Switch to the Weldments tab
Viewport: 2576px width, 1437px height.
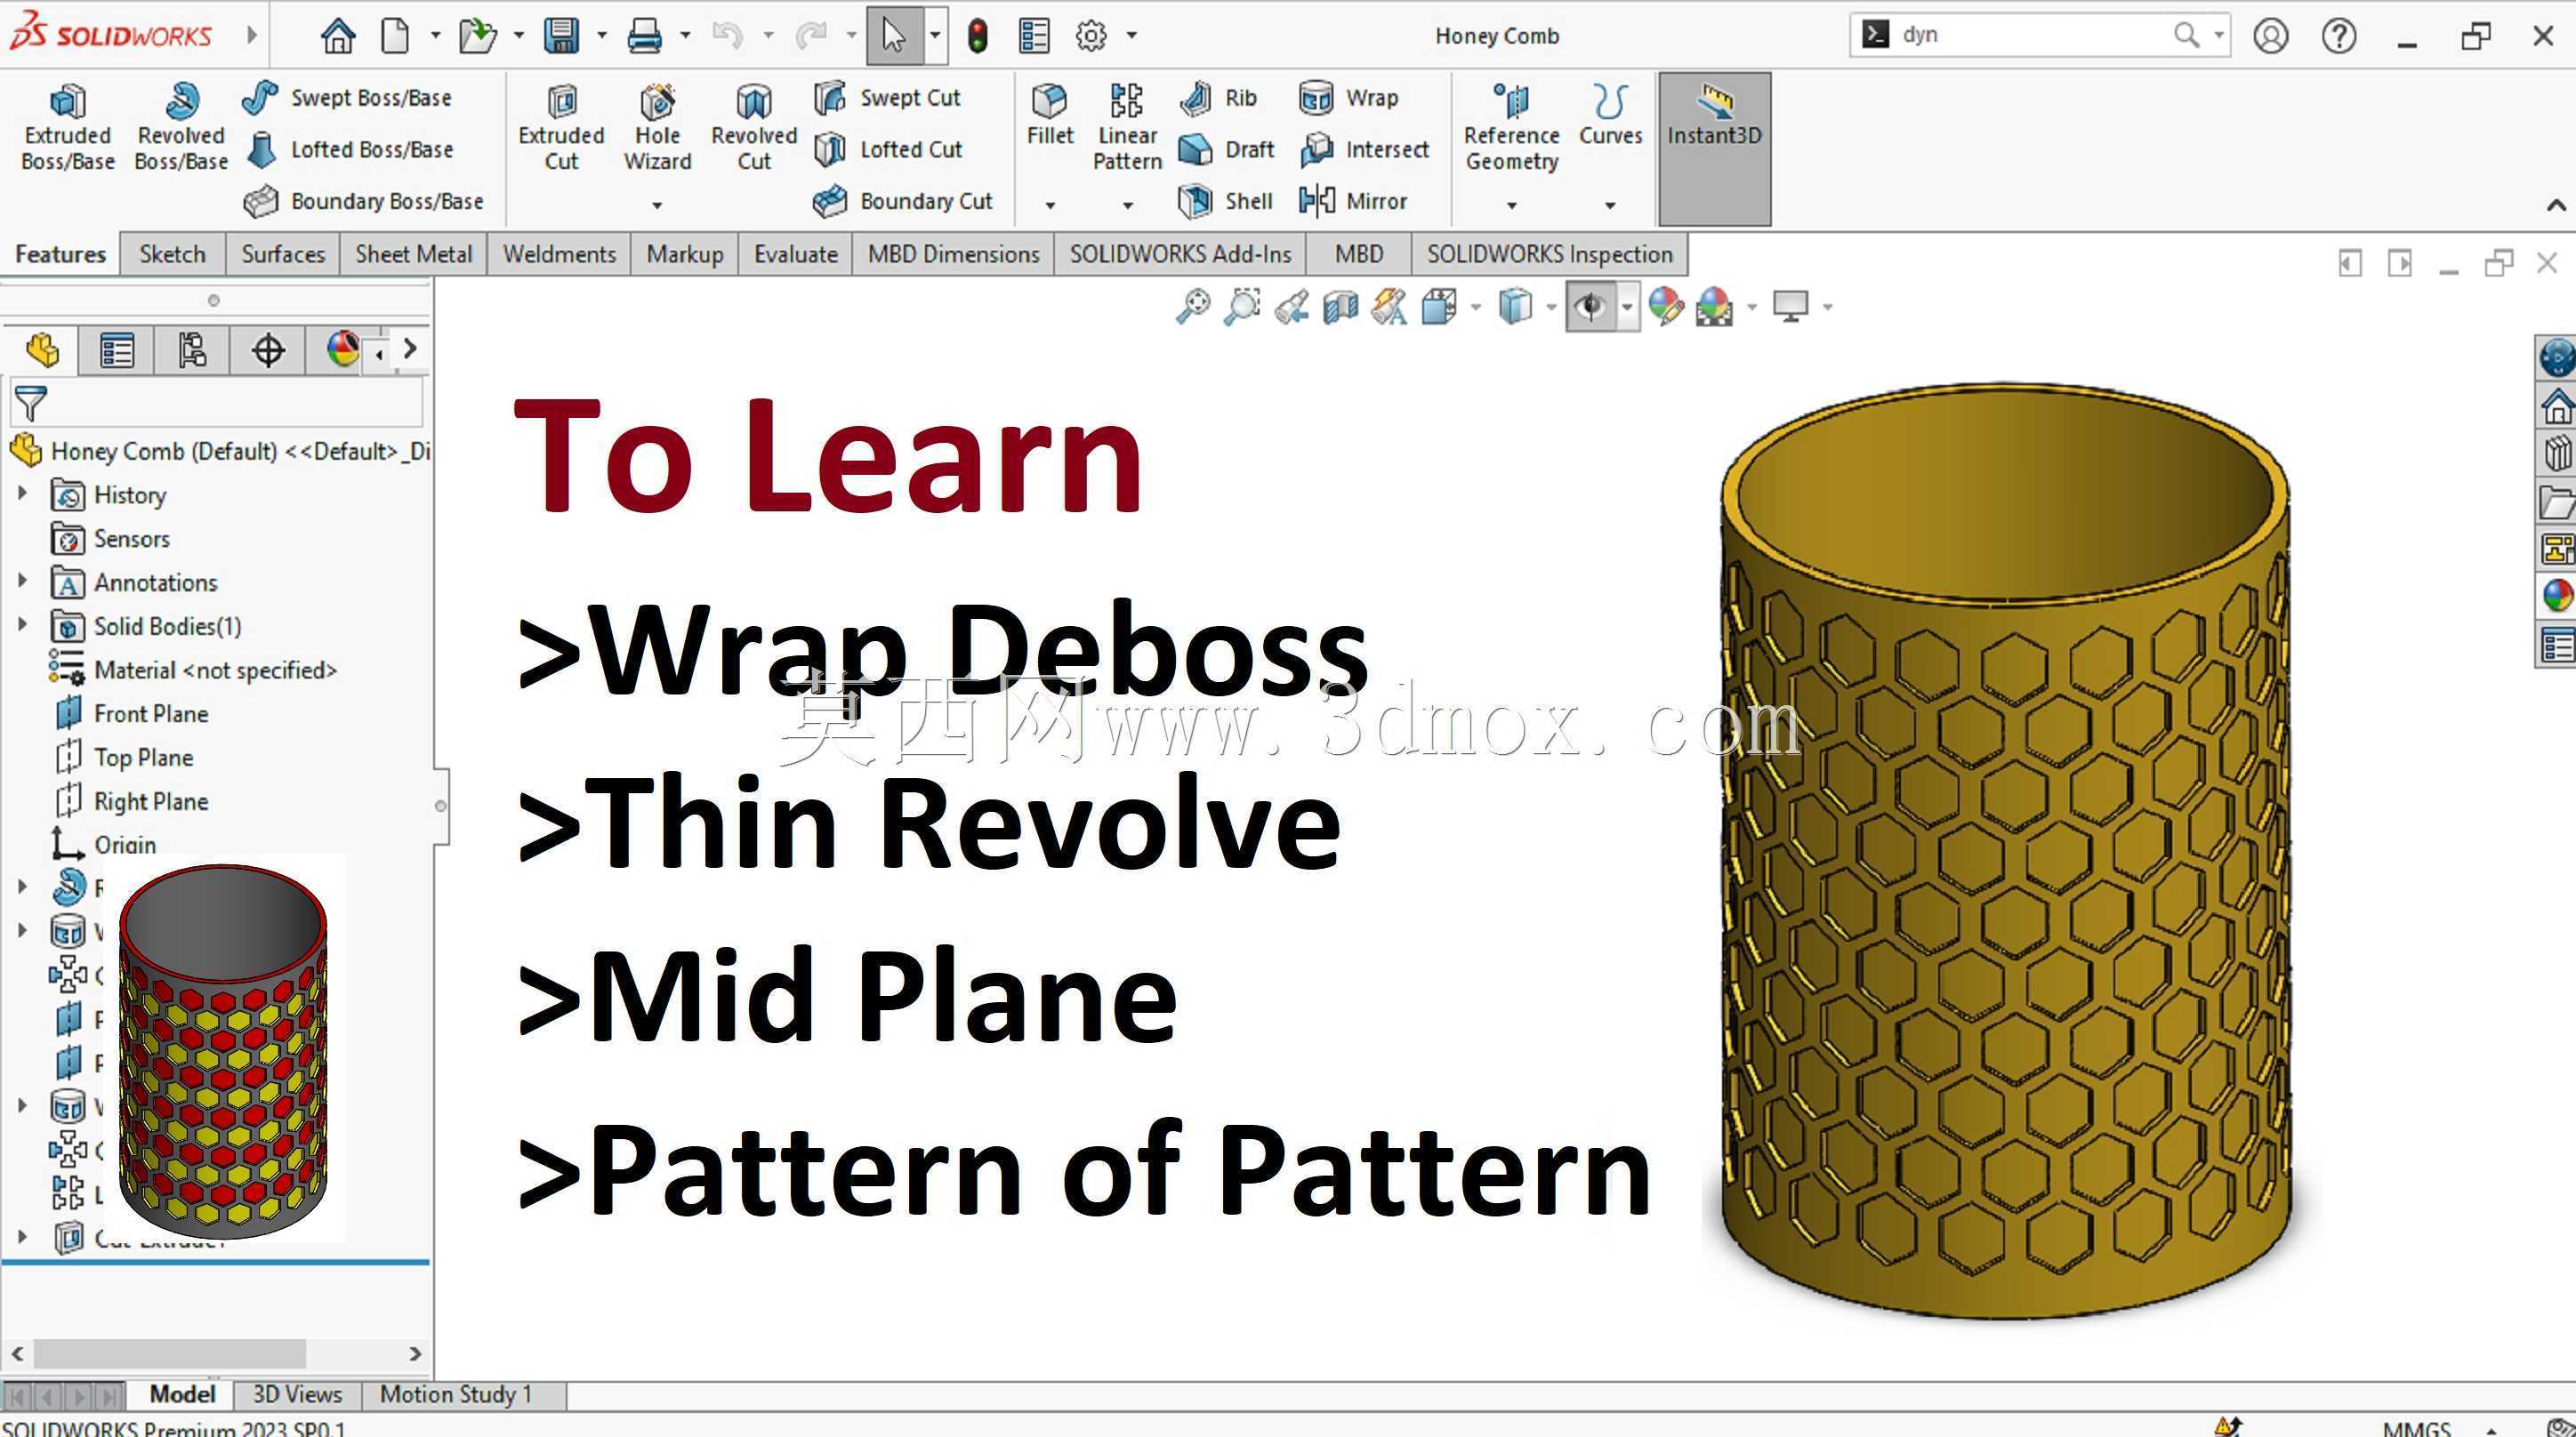(559, 254)
